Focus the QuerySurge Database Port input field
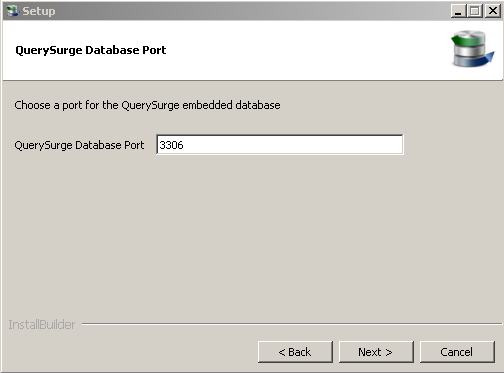 pyautogui.click(x=280, y=145)
